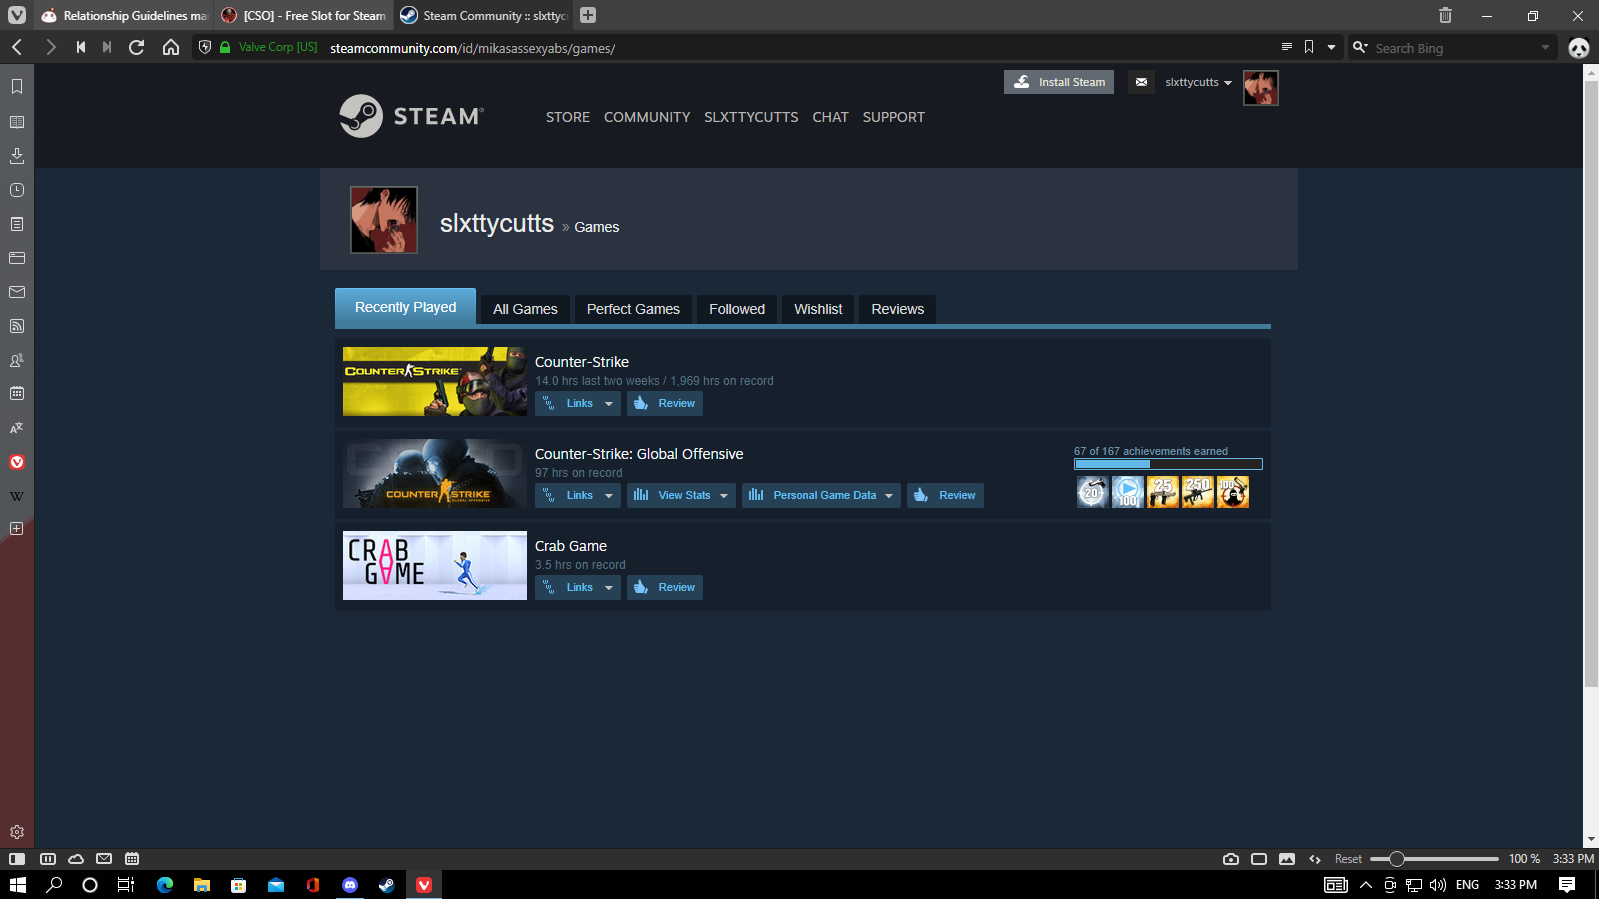Capture page with the camera icon
Image resolution: width=1599 pixels, height=899 pixels.
coord(1231,859)
